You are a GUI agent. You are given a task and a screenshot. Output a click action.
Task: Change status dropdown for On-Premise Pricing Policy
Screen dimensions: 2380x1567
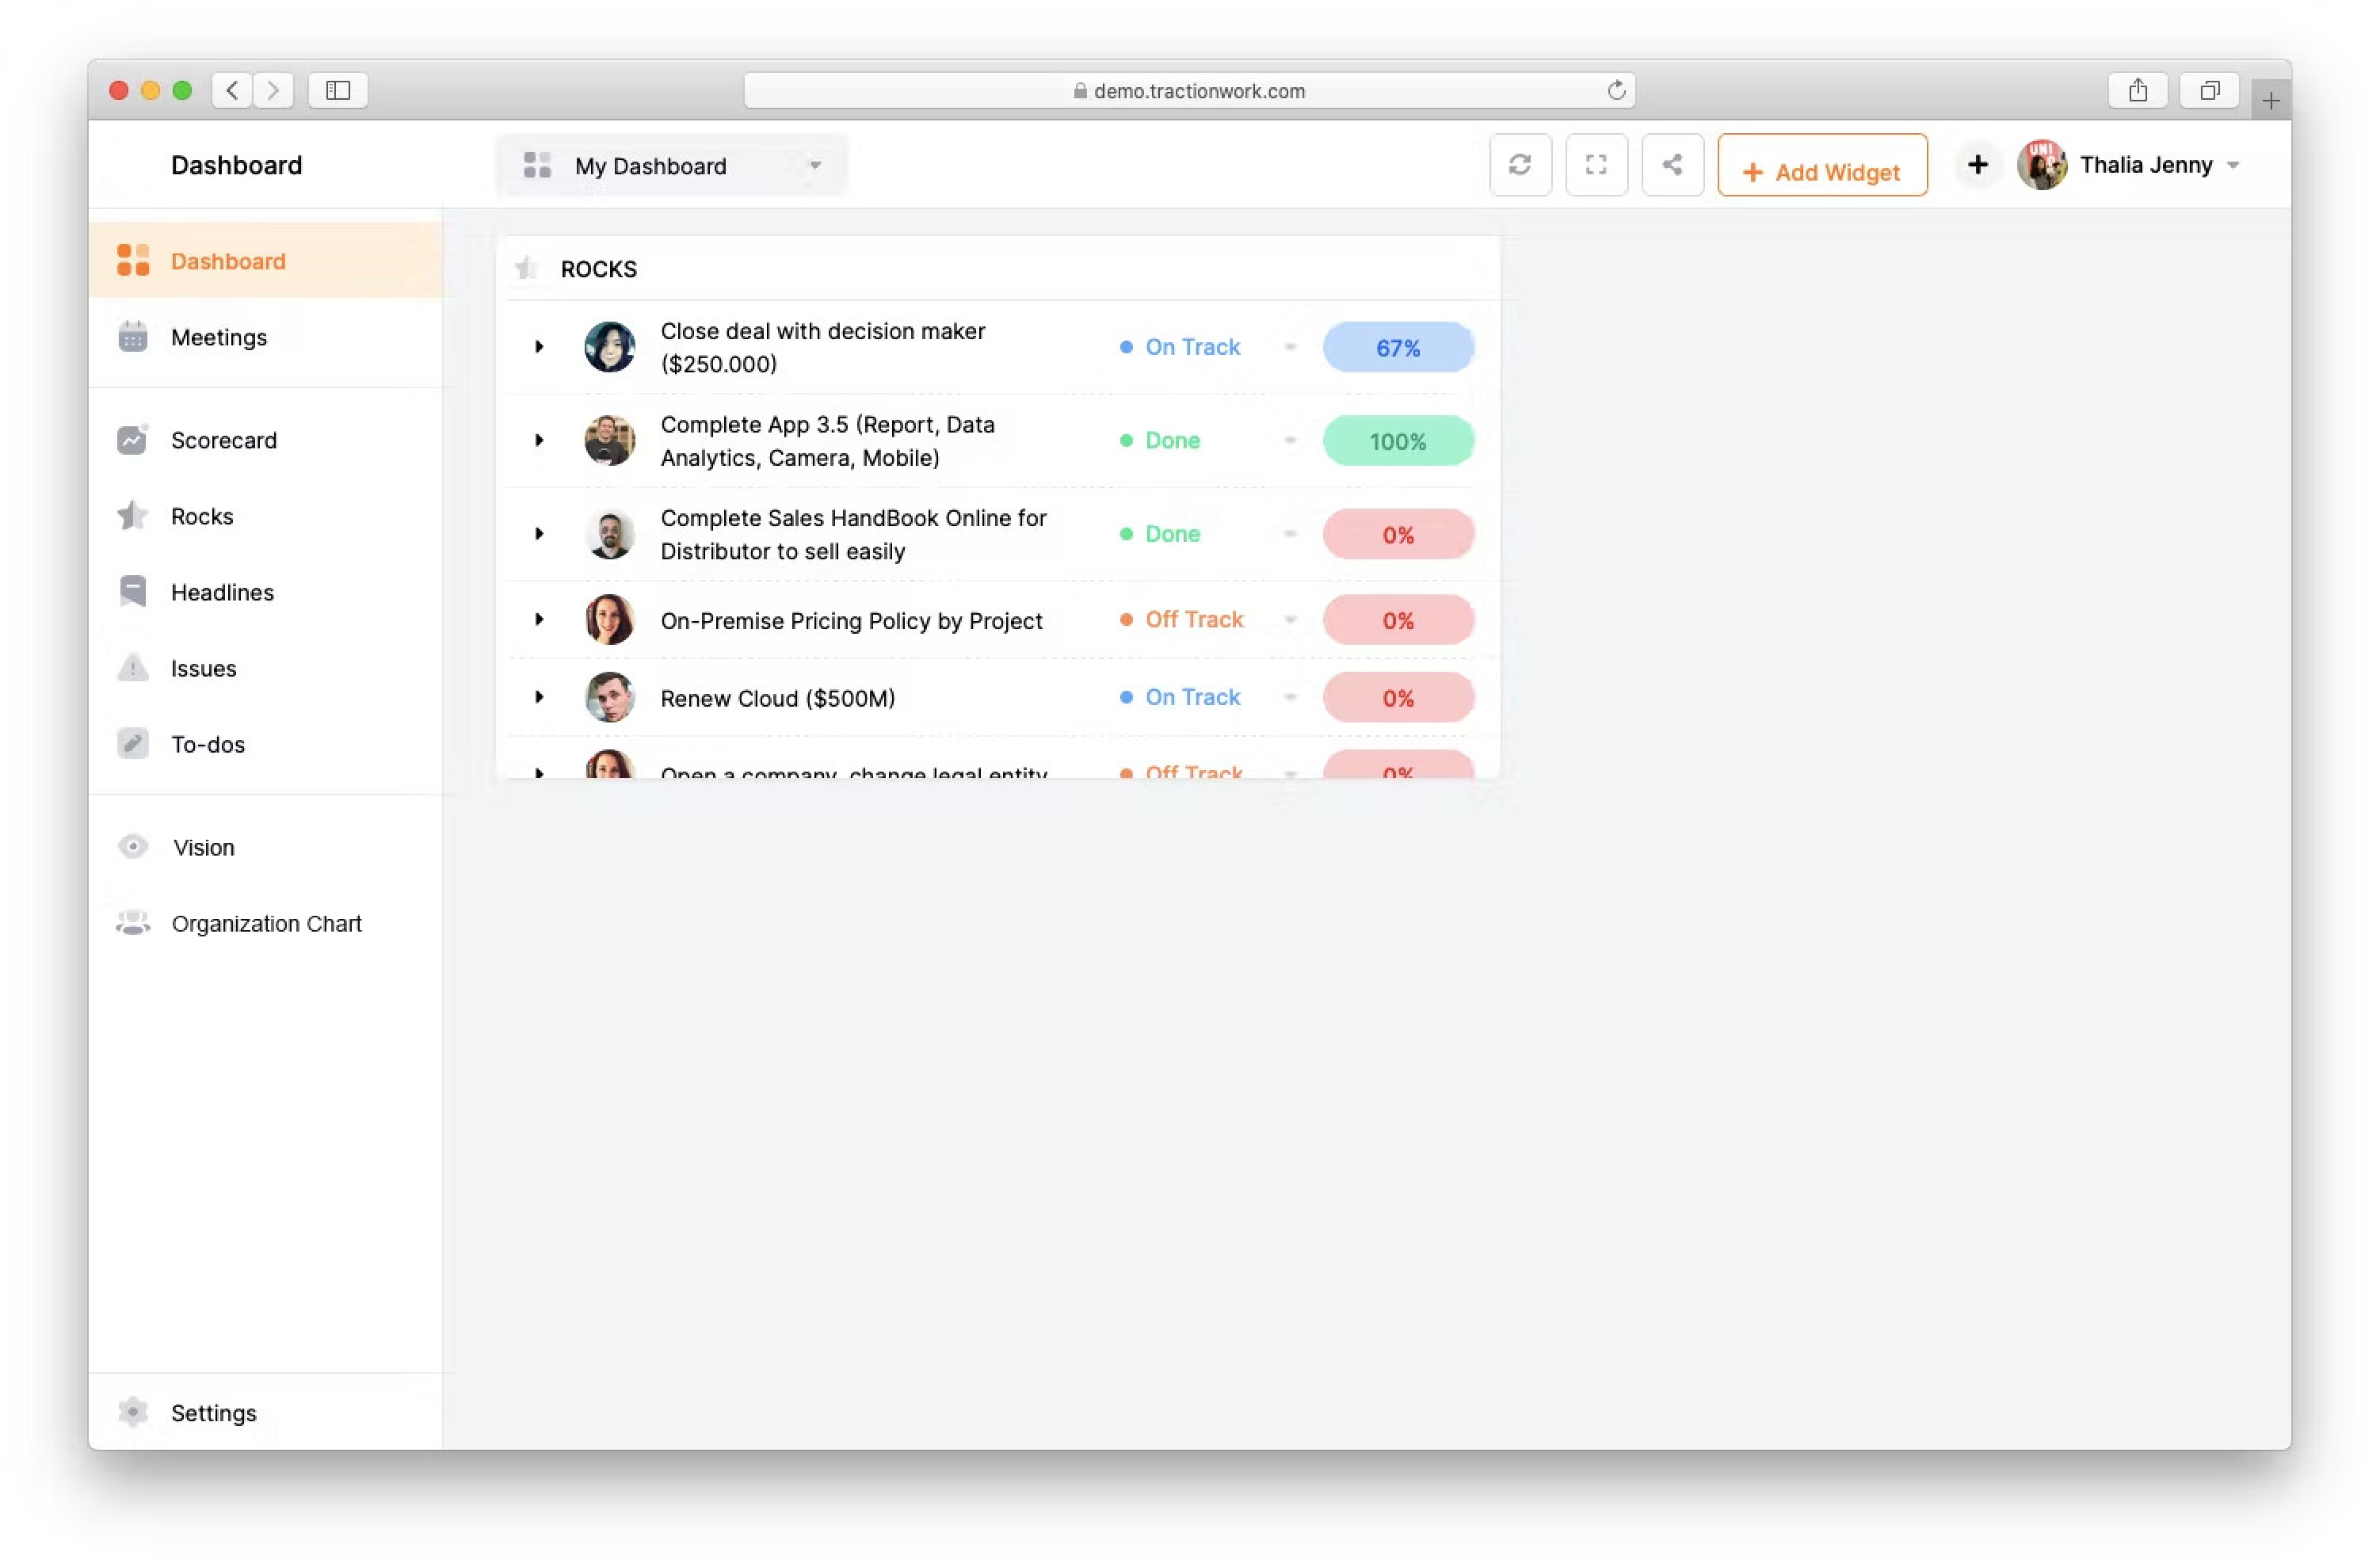click(x=1290, y=620)
